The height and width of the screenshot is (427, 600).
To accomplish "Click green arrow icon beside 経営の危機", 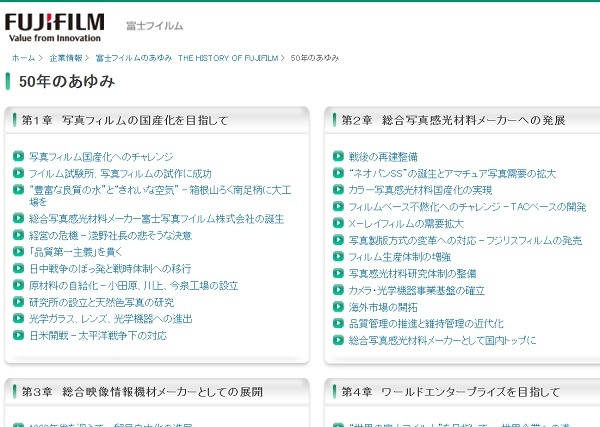I will click(x=18, y=235).
